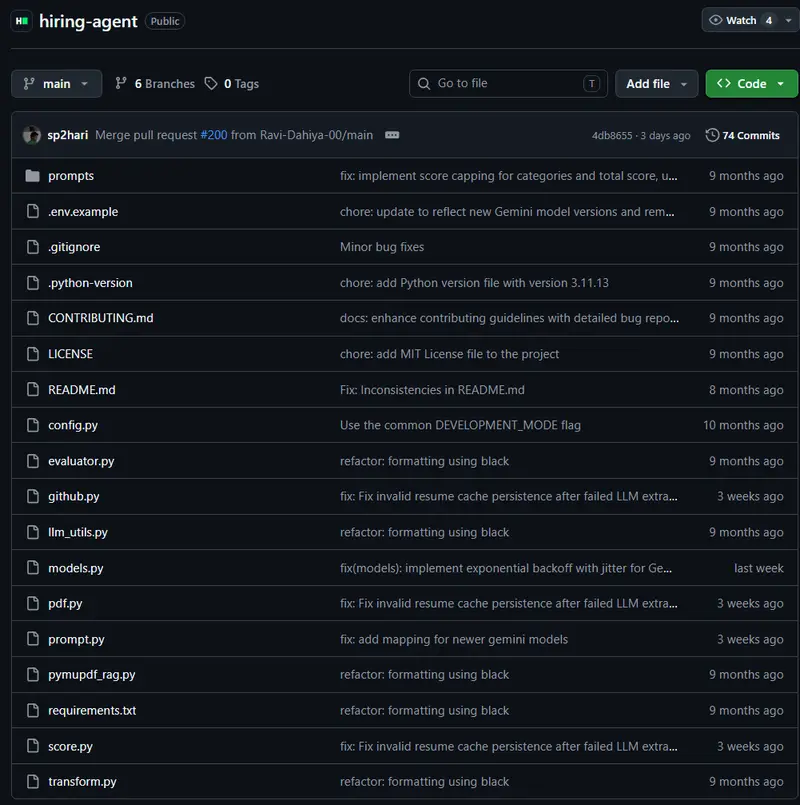Open the 'Minor bug fixes' commit message
The height and width of the screenshot is (805, 800).
382,247
